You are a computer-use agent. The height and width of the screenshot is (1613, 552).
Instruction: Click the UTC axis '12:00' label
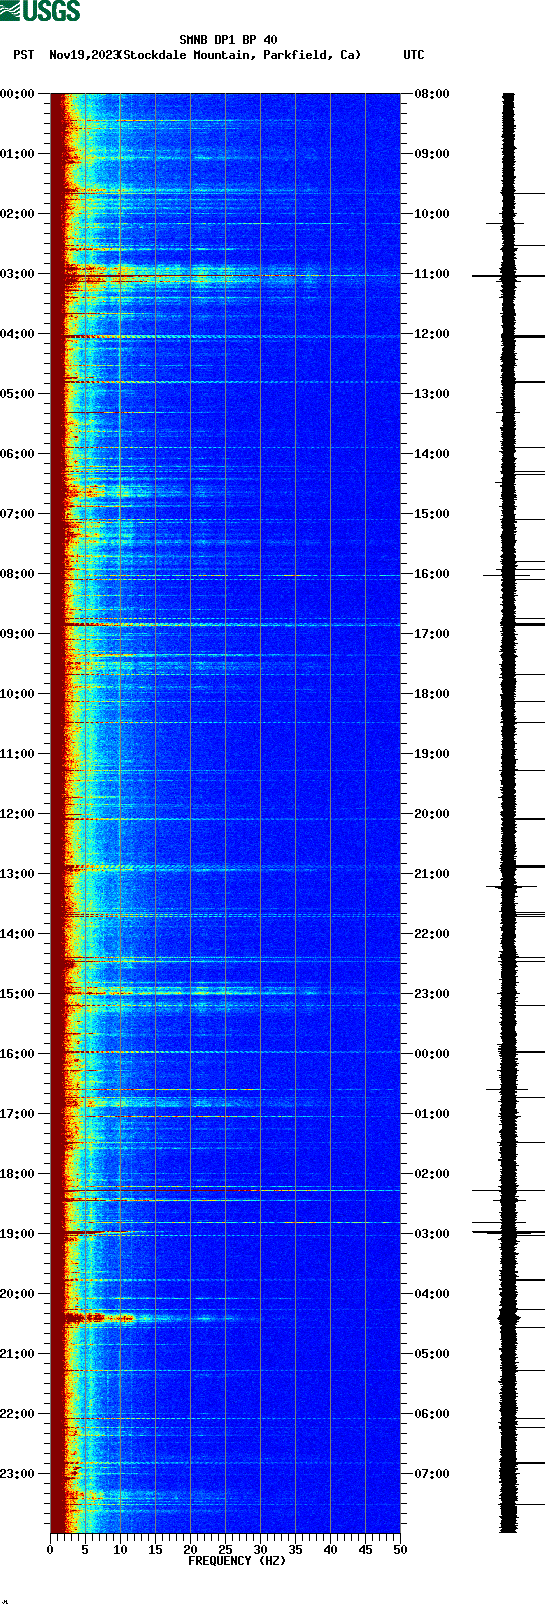tap(432, 334)
